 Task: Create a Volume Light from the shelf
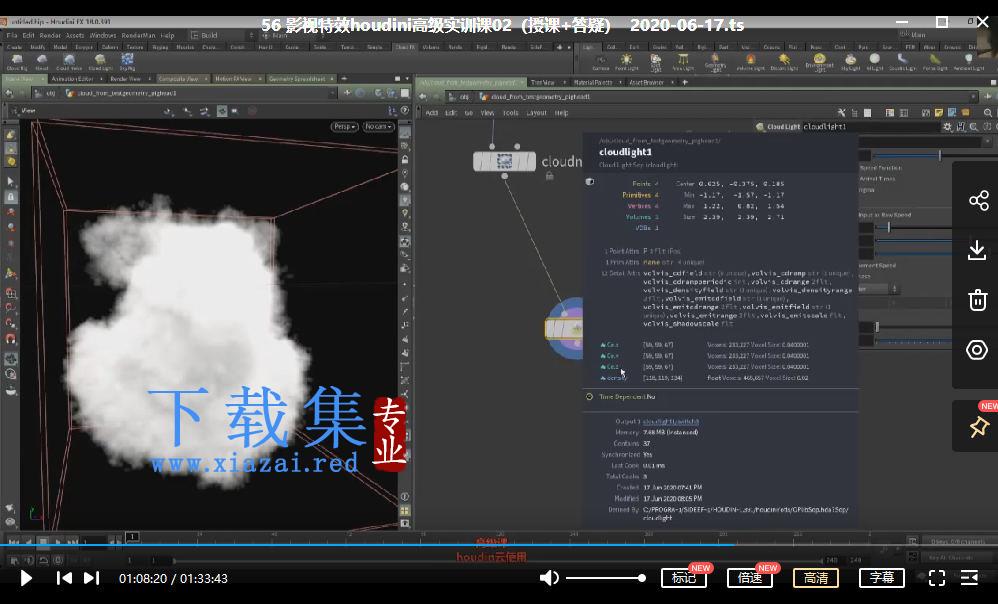(x=750, y=62)
